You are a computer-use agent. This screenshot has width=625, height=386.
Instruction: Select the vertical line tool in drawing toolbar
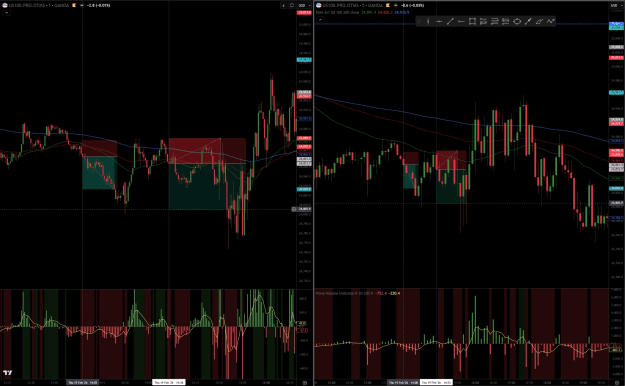click(428, 22)
